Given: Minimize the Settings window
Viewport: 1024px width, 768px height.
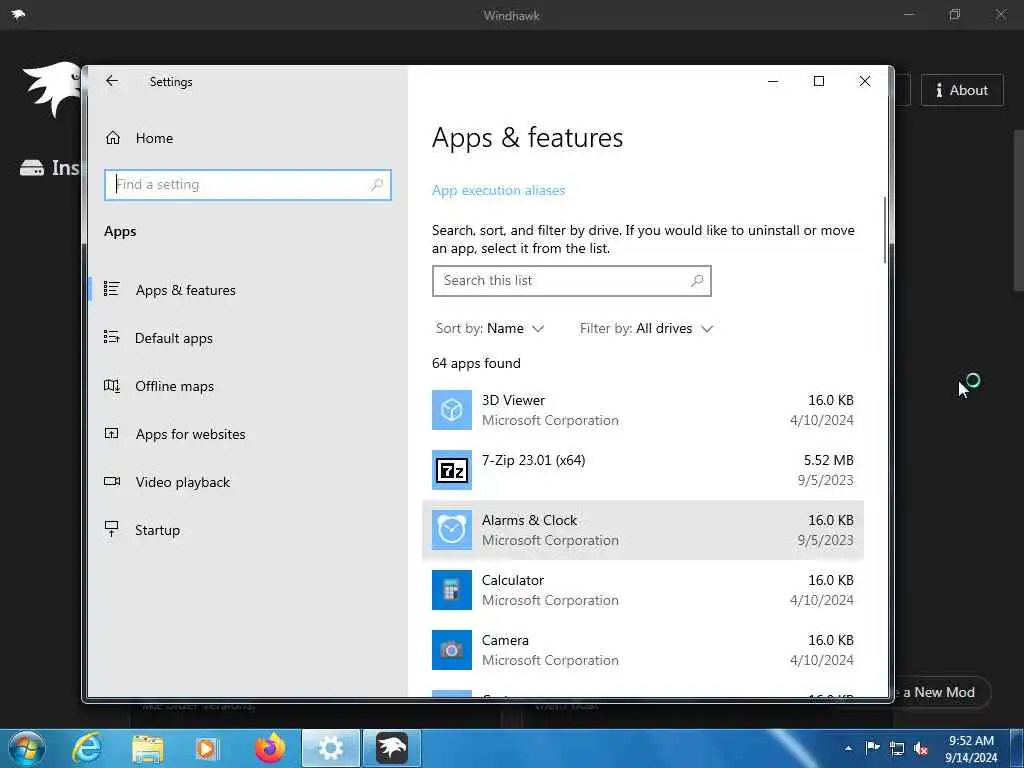Looking at the screenshot, I should 773,81.
